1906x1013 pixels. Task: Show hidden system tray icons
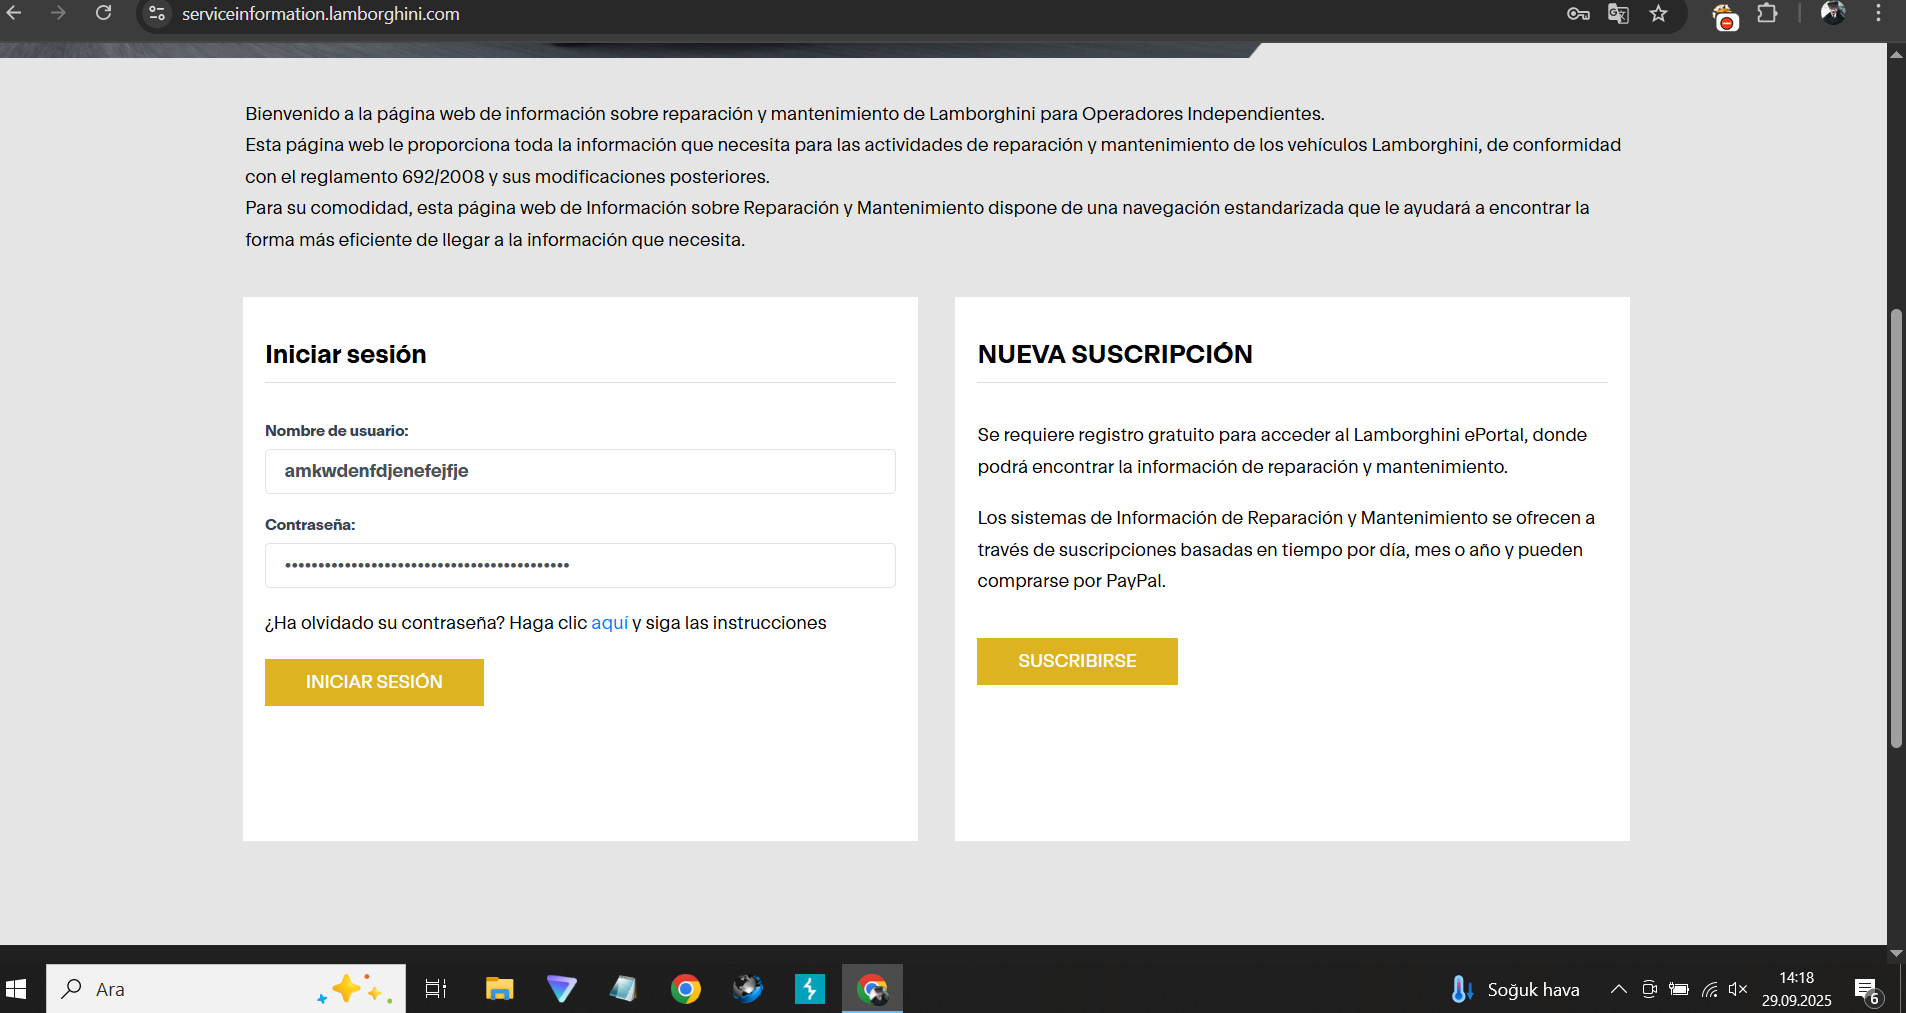(x=1618, y=989)
